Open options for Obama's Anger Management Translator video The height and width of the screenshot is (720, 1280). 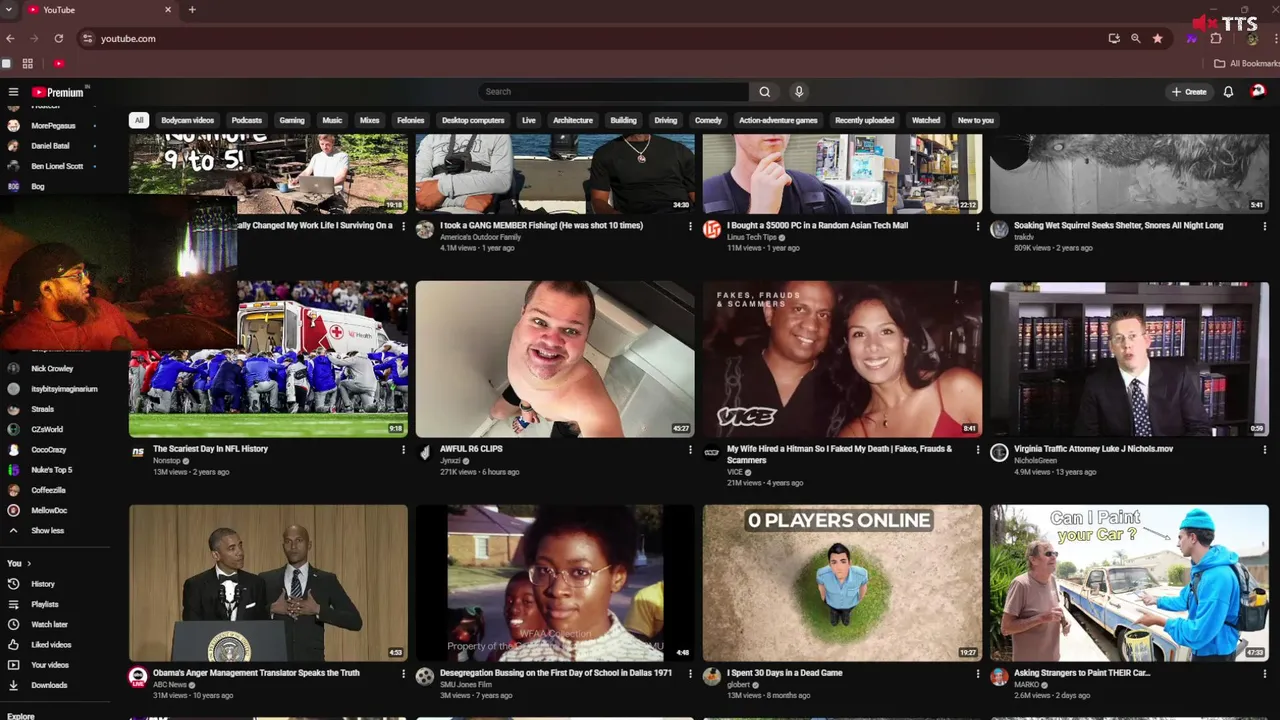pyautogui.click(x=403, y=674)
